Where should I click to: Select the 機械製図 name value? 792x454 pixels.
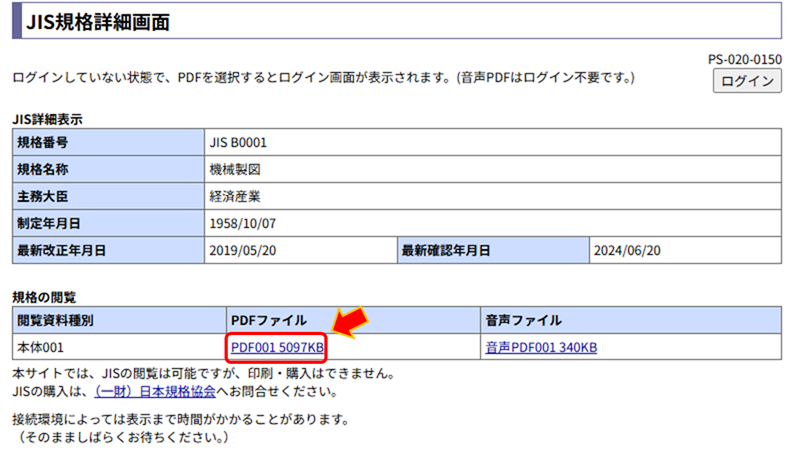pyautogui.click(x=234, y=169)
